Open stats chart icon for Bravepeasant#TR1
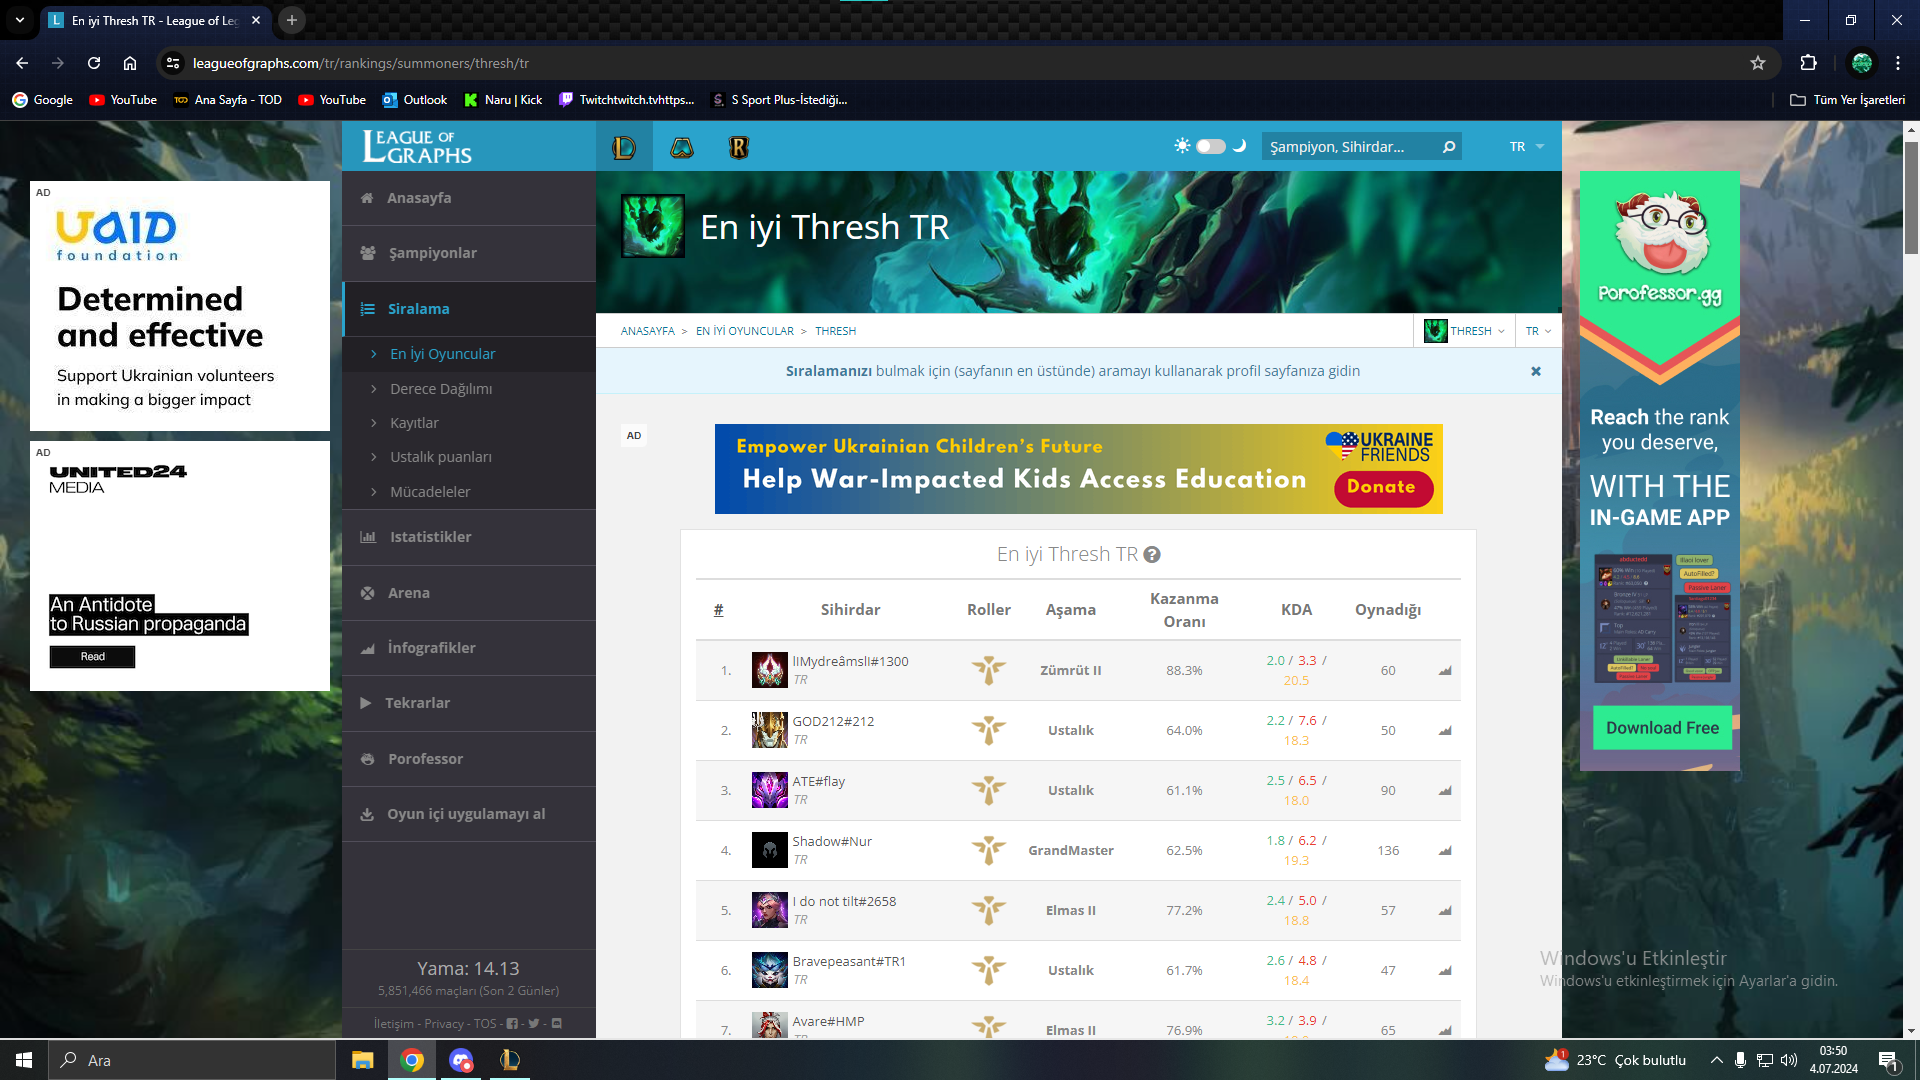Viewport: 1920px width, 1080px height. (x=1445, y=971)
